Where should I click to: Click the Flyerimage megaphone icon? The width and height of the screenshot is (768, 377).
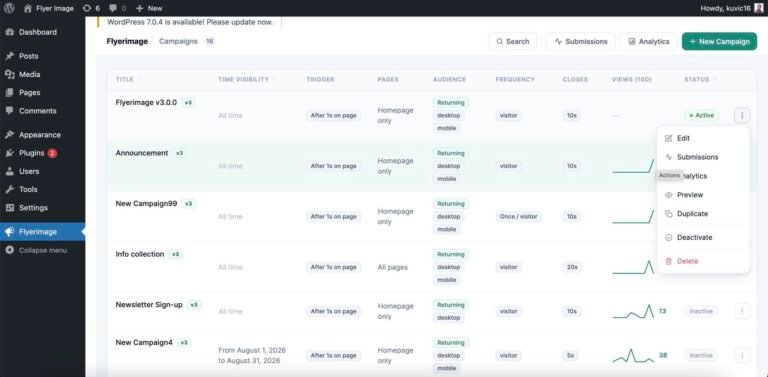pyautogui.click(x=9, y=232)
